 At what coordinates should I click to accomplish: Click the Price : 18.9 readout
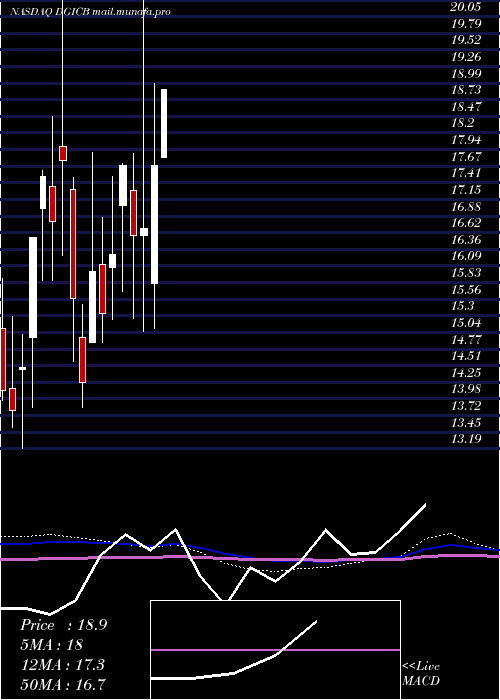63,625
